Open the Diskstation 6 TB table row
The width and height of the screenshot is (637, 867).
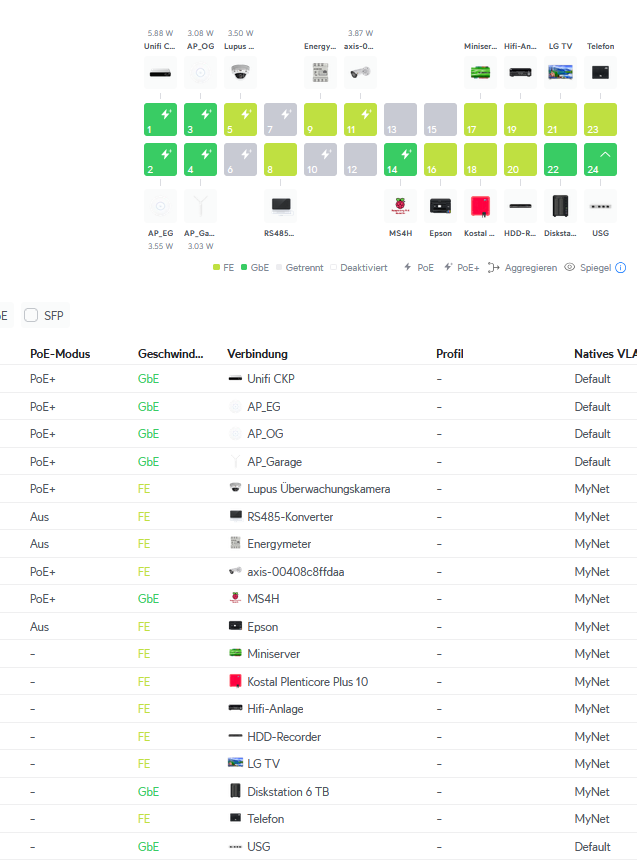(x=288, y=792)
